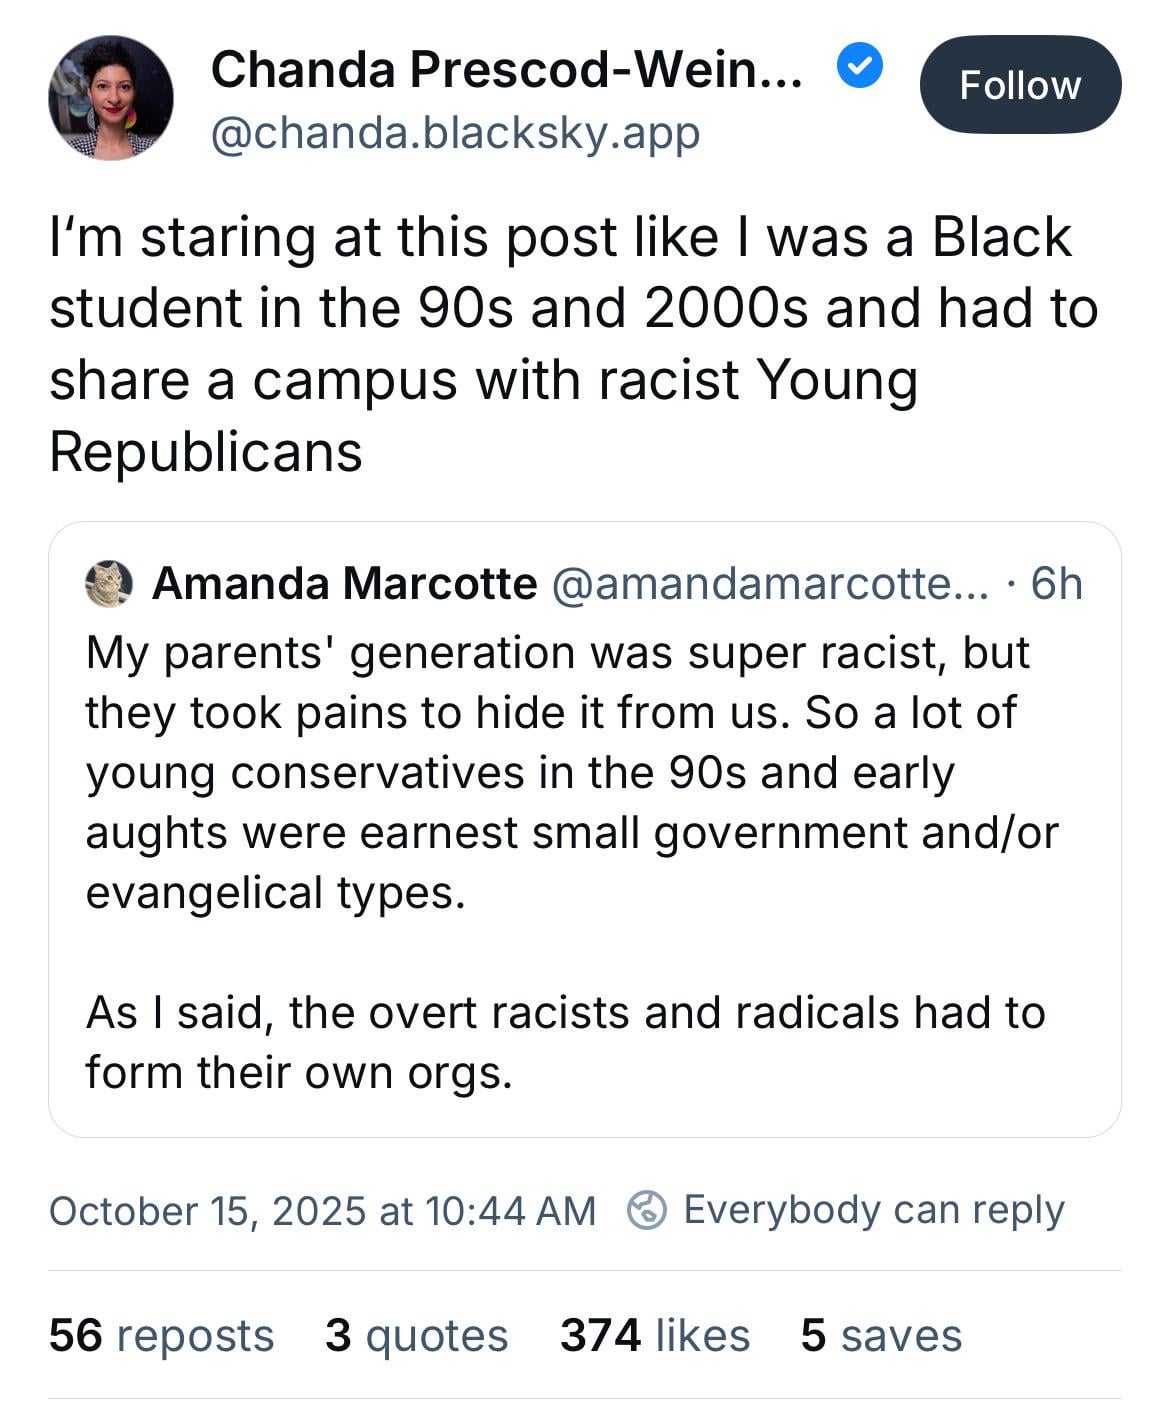Click the @amandamarcotte... handle
The image size is (1170, 1412).
(769, 584)
